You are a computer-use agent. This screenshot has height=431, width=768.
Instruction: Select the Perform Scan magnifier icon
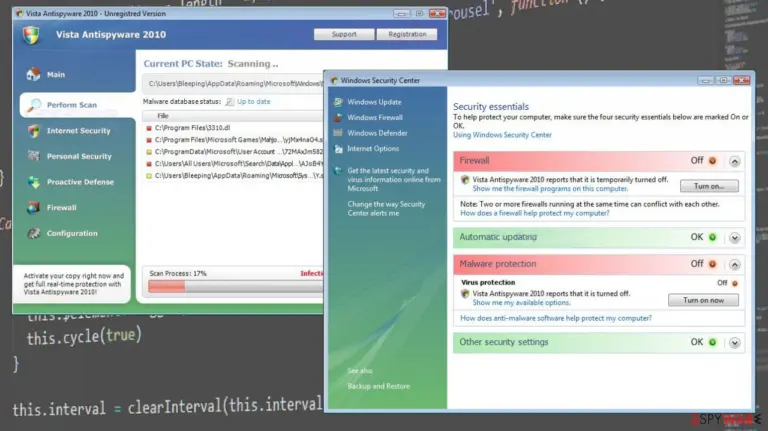coord(34,105)
